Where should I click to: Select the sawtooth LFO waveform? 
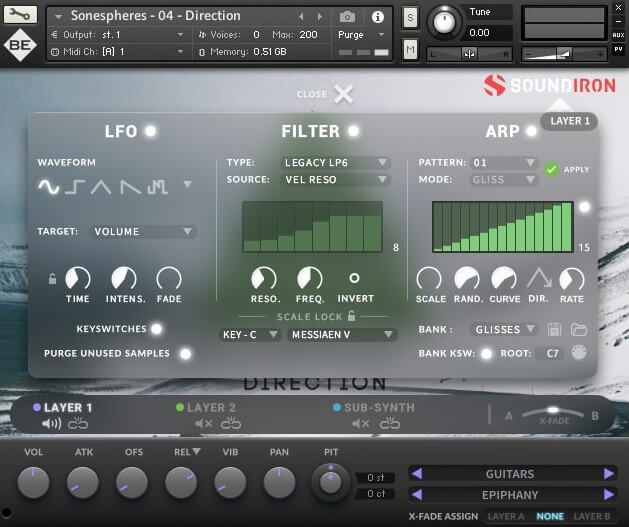point(130,186)
